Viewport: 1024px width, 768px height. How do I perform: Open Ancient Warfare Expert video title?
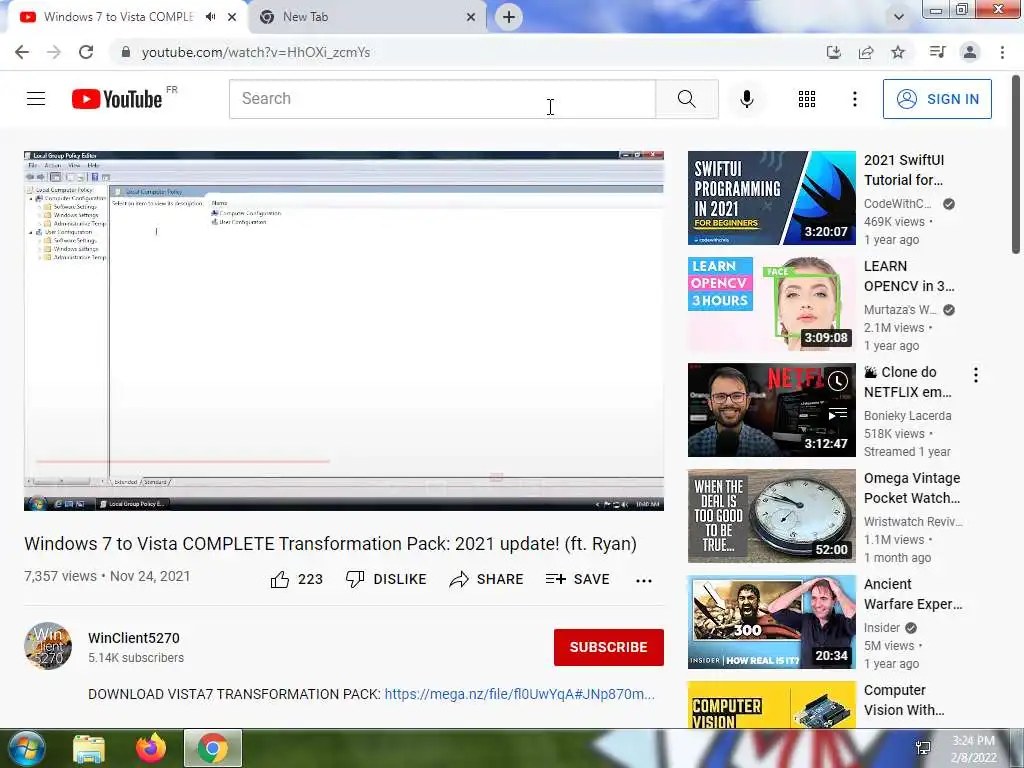click(912, 594)
